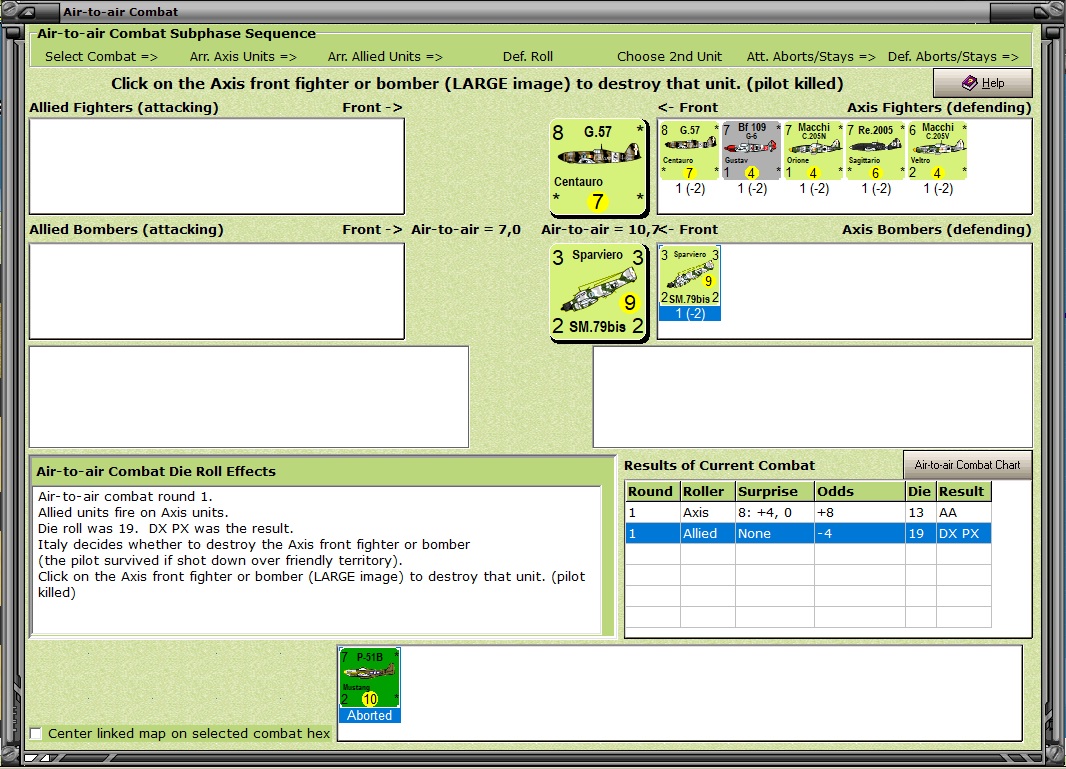This screenshot has width=1066, height=769.
Task: Click the Round column header
Action: [x=653, y=492]
